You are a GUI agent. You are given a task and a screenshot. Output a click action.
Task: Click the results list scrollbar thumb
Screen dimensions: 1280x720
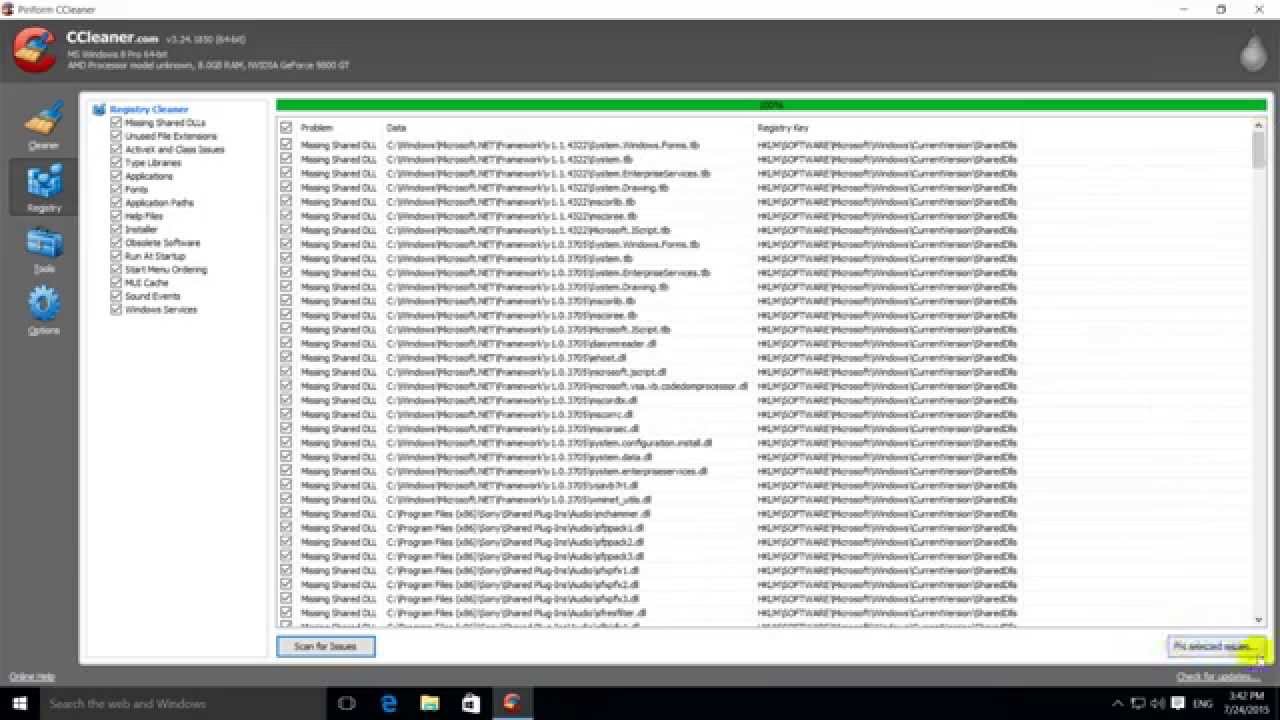click(1258, 150)
